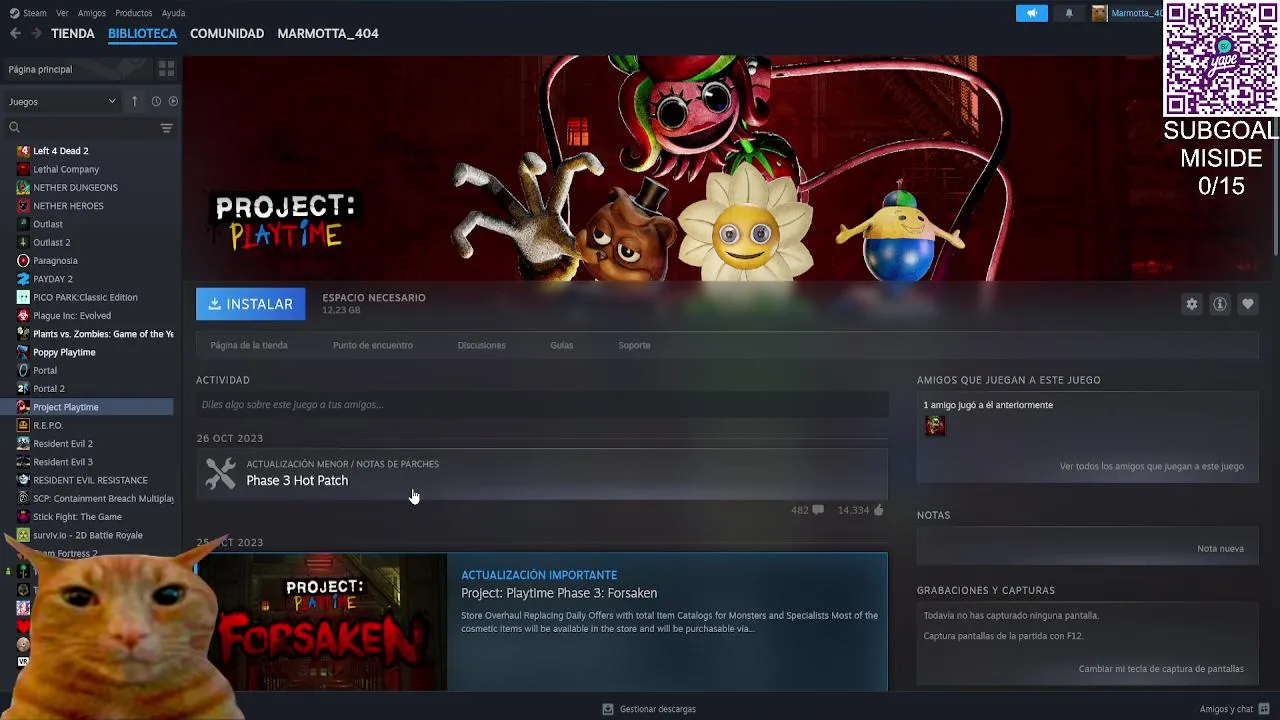
Task: Open Project: Playtime Phase 3: Forsaken article
Action: (559, 593)
